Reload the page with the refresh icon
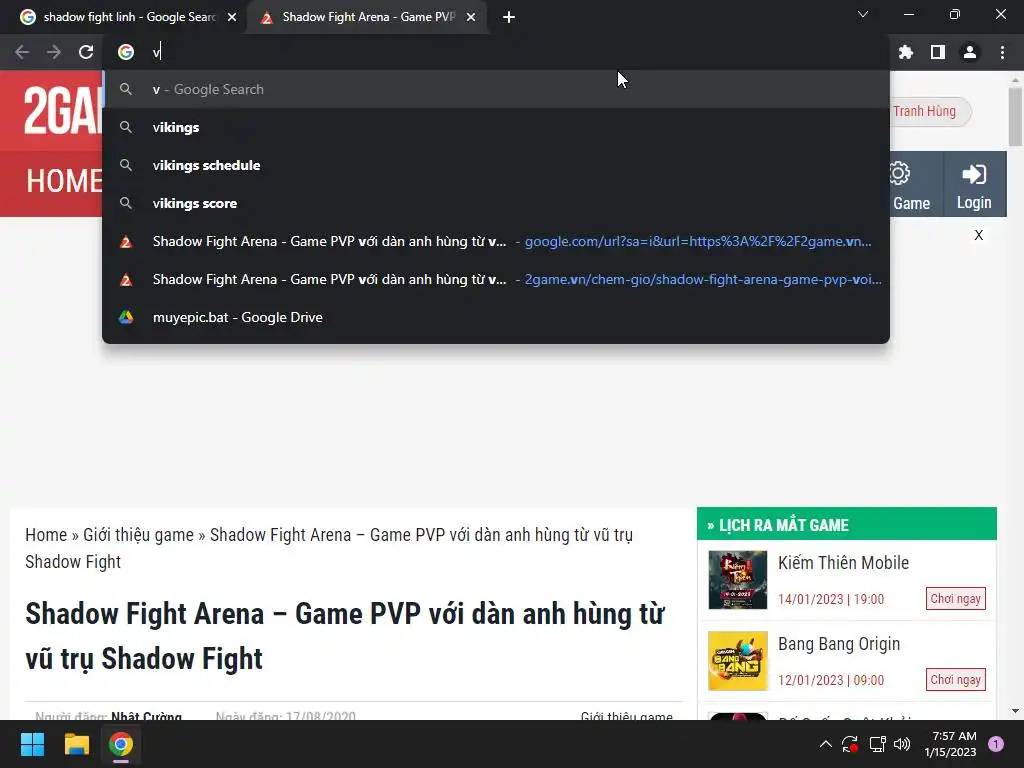Viewport: 1024px width, 768px height. point(86,52)
